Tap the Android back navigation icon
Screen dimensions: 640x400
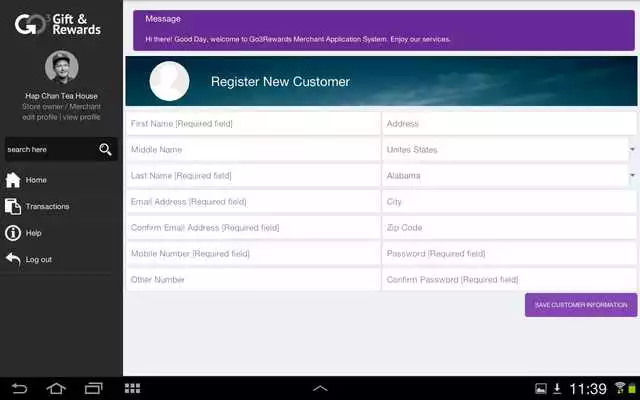[x=19, y=388]
